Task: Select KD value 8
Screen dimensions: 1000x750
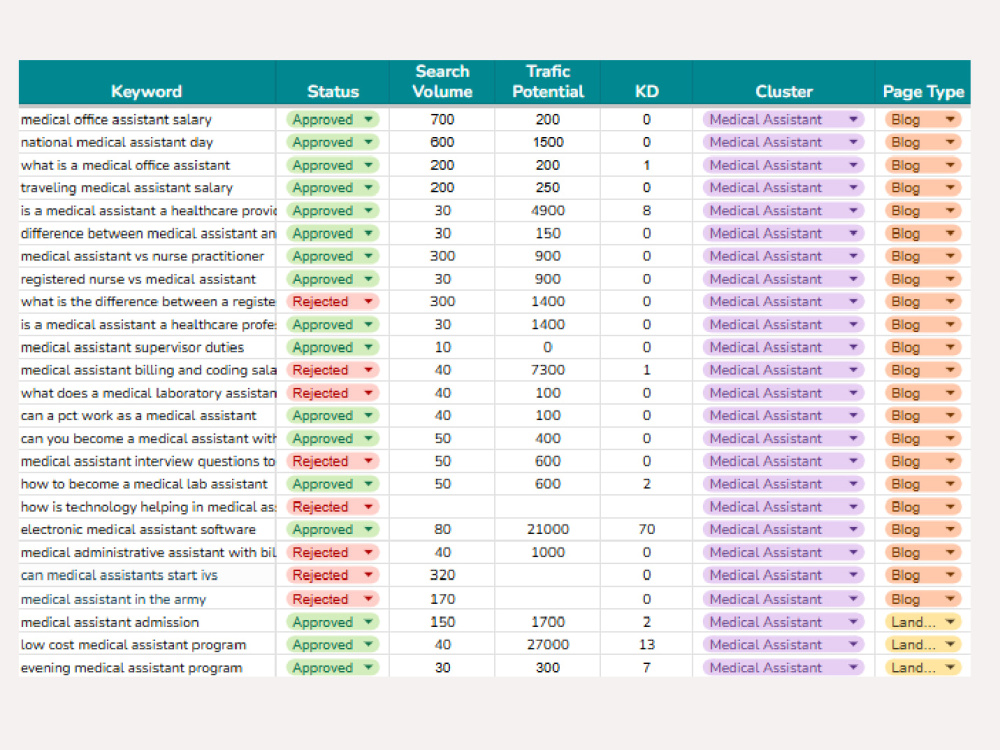Action: tap(647, 210)
